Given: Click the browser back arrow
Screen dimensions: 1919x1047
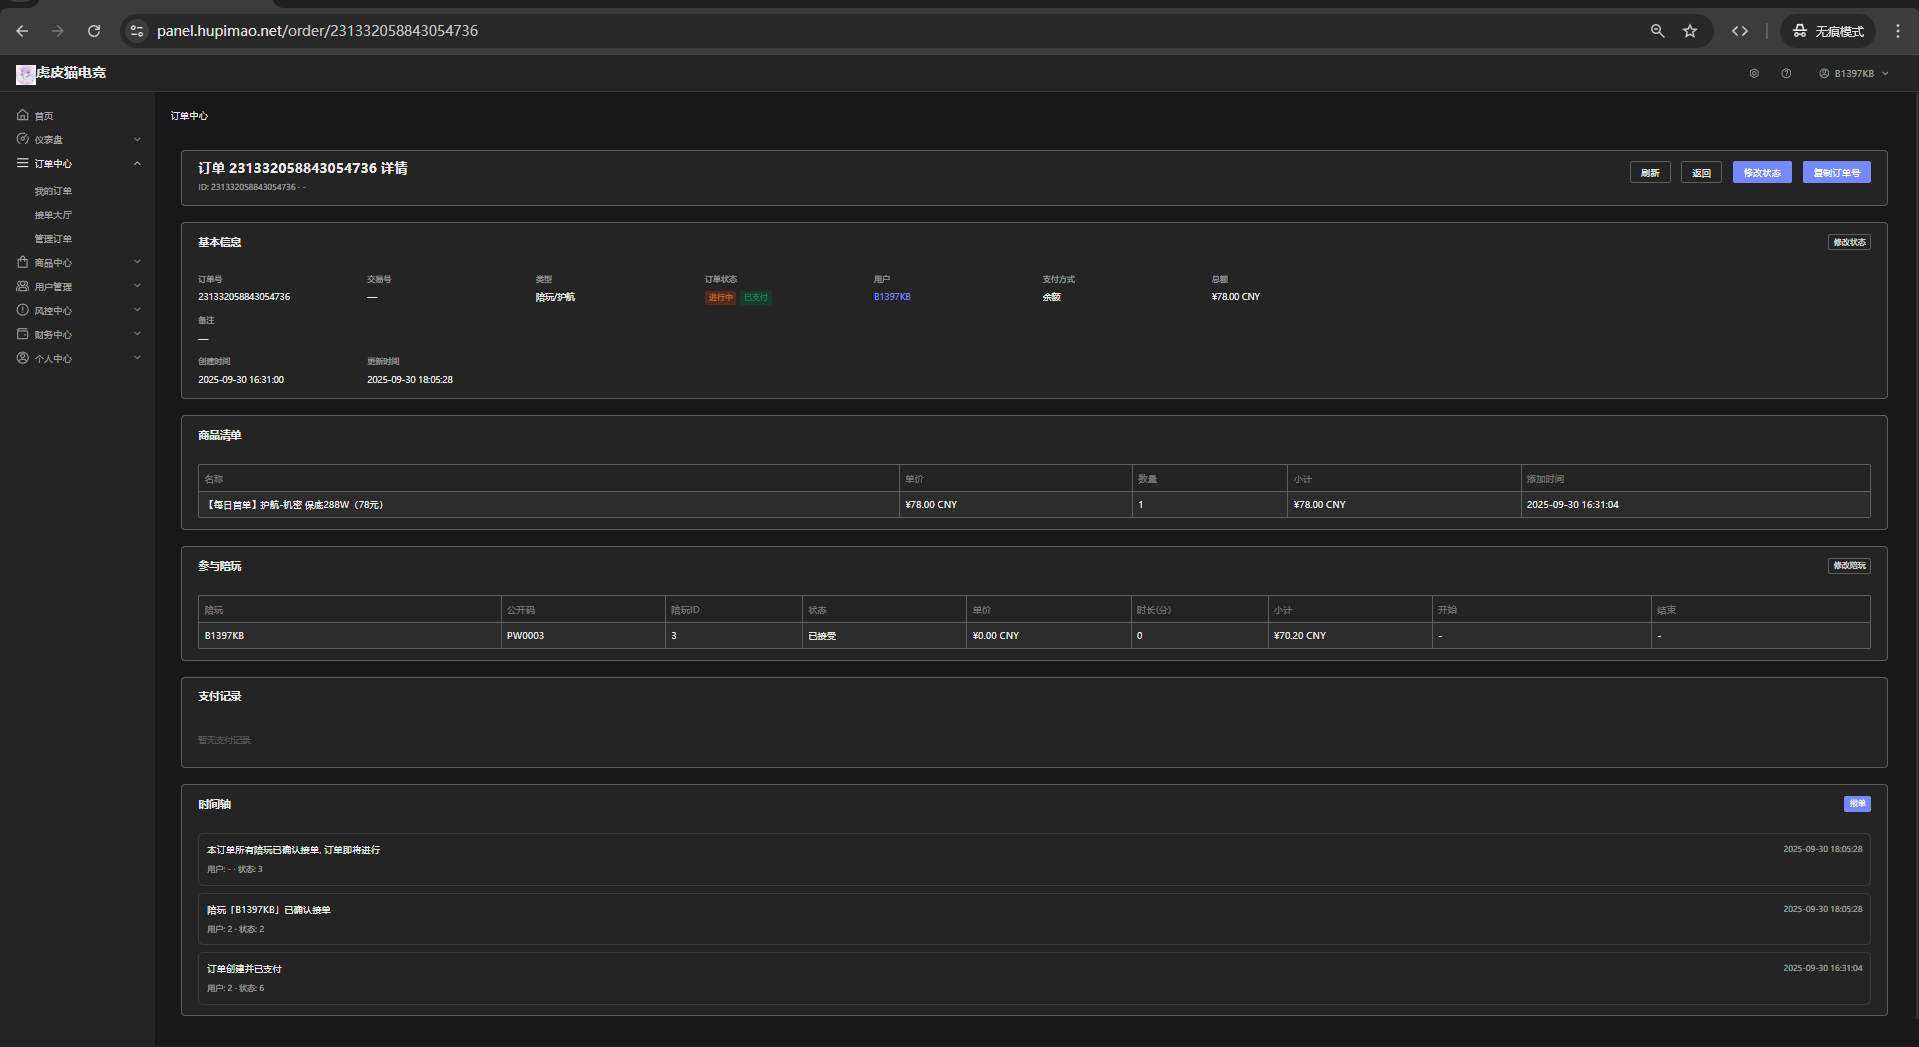Looking at the screenshot, I should tap(22, 31).
